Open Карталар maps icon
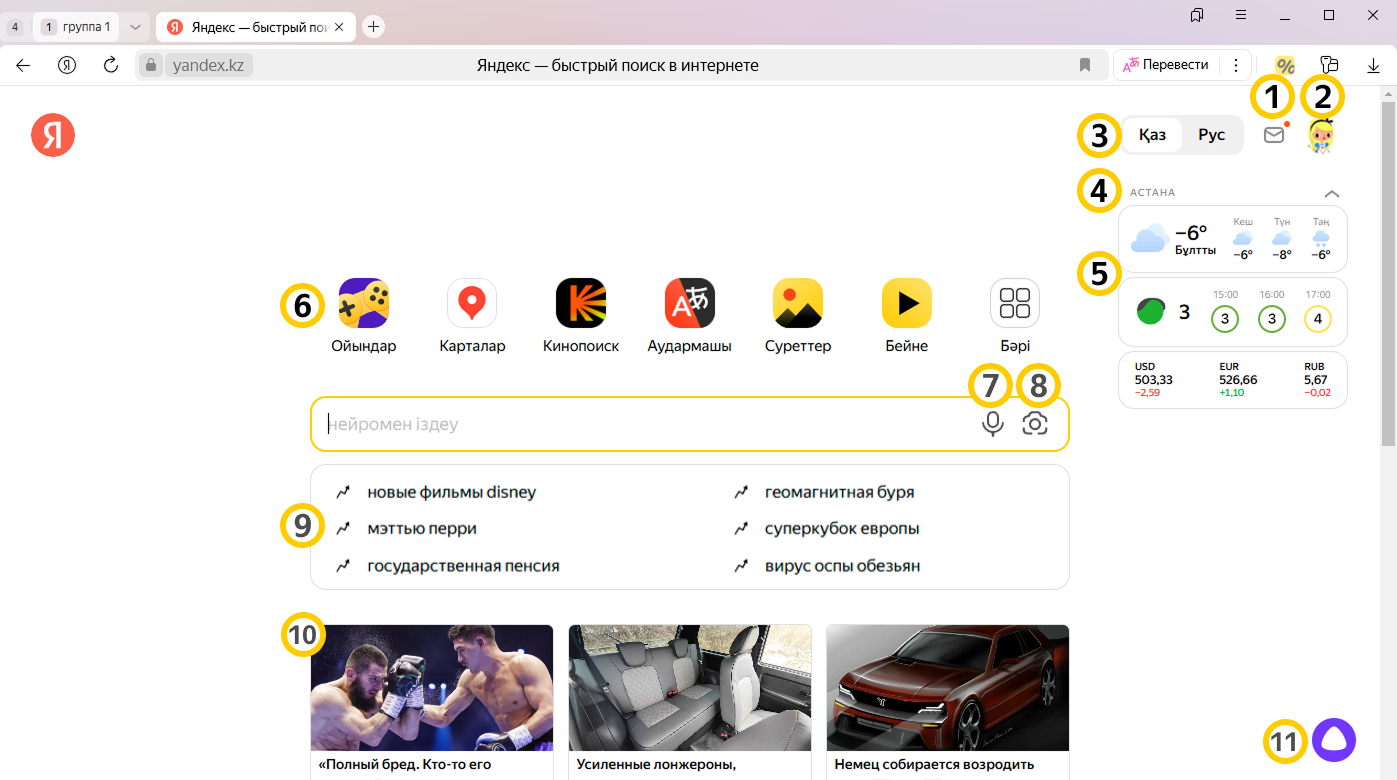This screenshot has height=780, width=1397. click(472, 303)
